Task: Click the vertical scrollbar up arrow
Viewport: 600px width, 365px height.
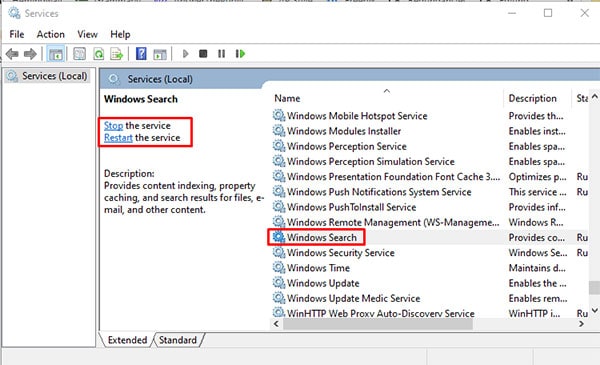Action: tap(594, 97)
